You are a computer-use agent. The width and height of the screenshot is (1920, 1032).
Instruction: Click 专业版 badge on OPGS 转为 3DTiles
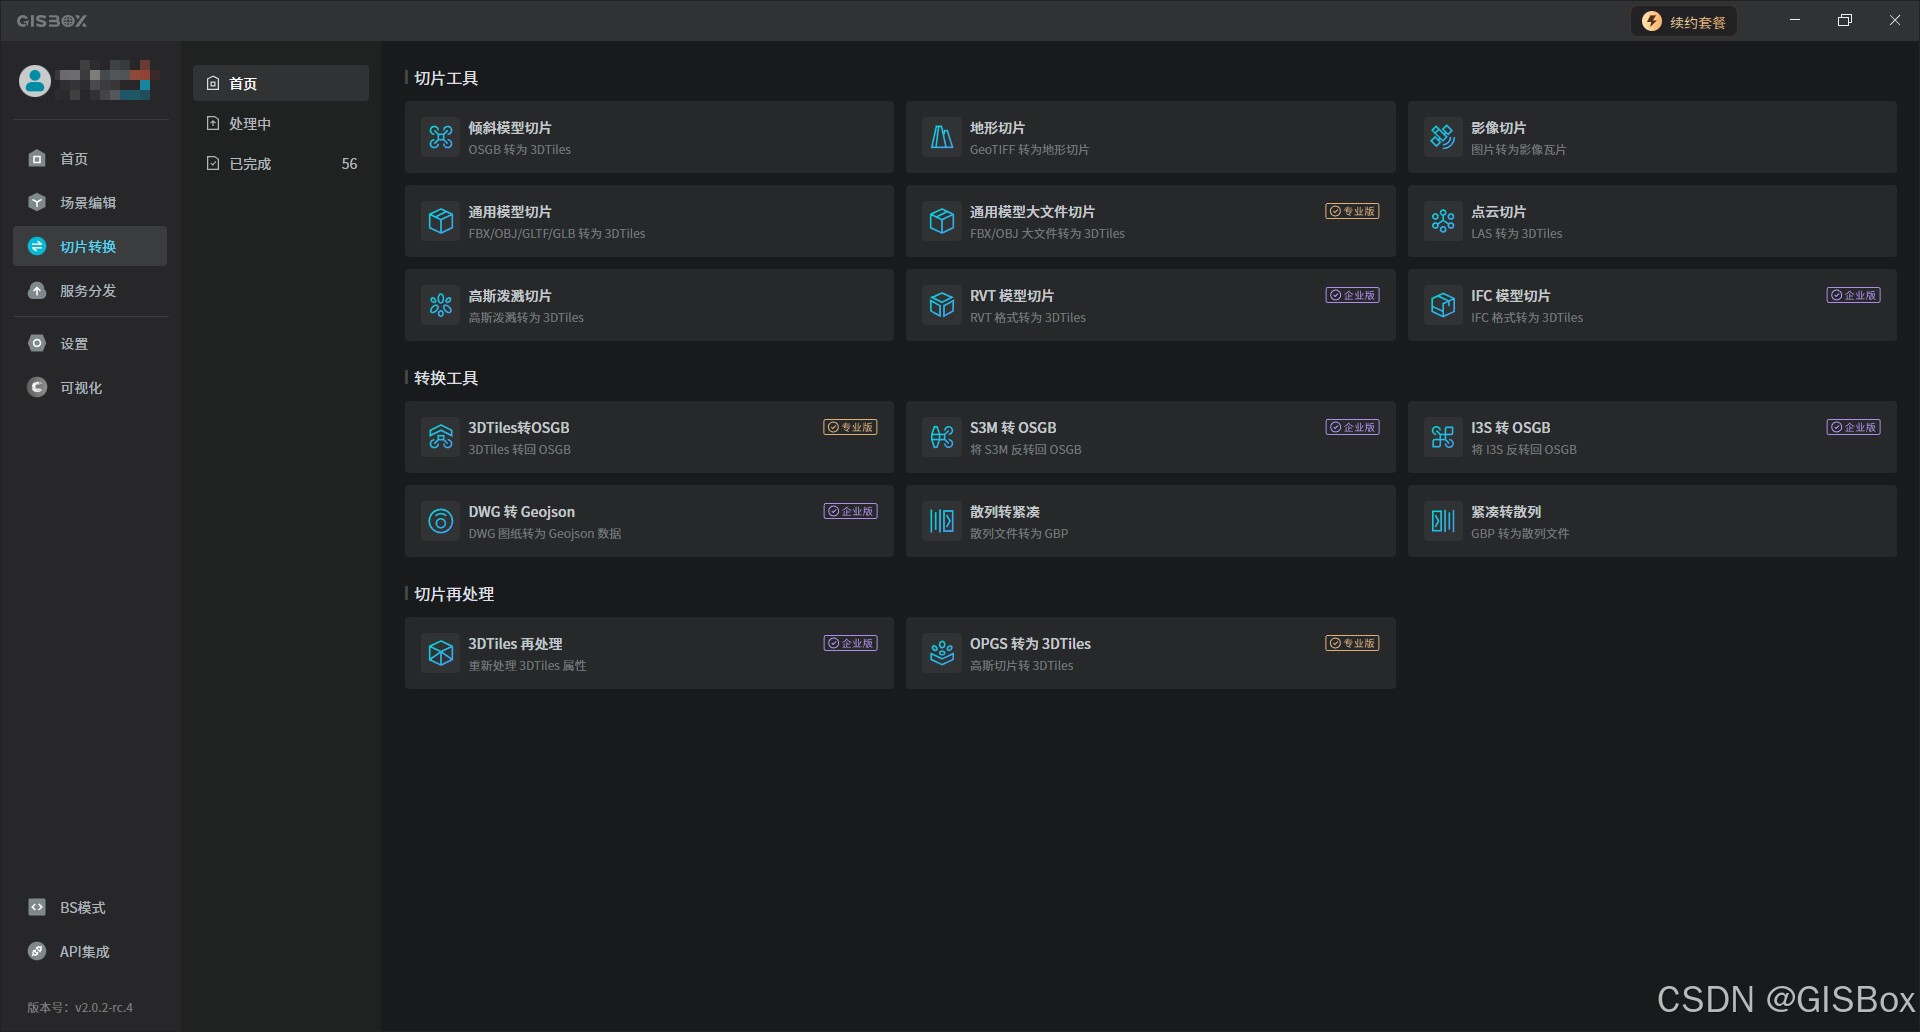coord(1352,643)
